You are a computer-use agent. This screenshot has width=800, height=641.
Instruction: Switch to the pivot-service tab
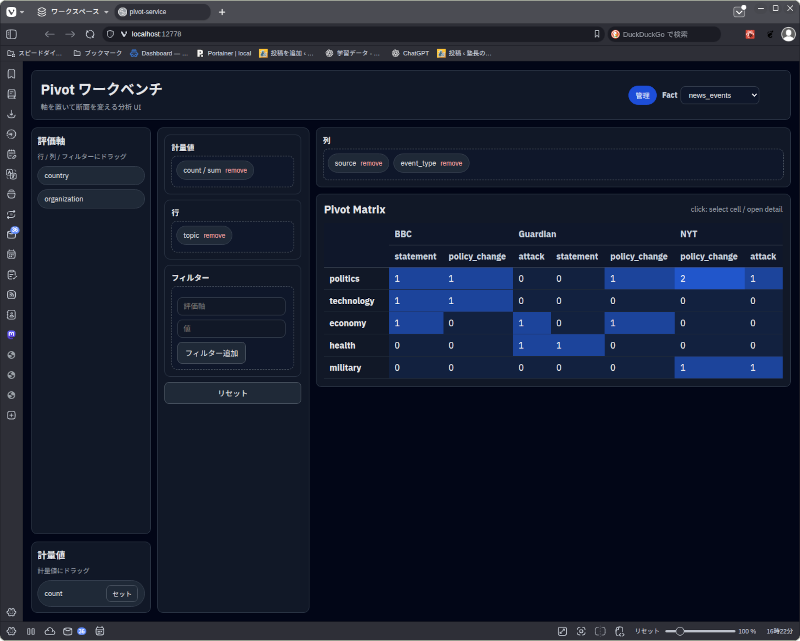coord(160,12)
